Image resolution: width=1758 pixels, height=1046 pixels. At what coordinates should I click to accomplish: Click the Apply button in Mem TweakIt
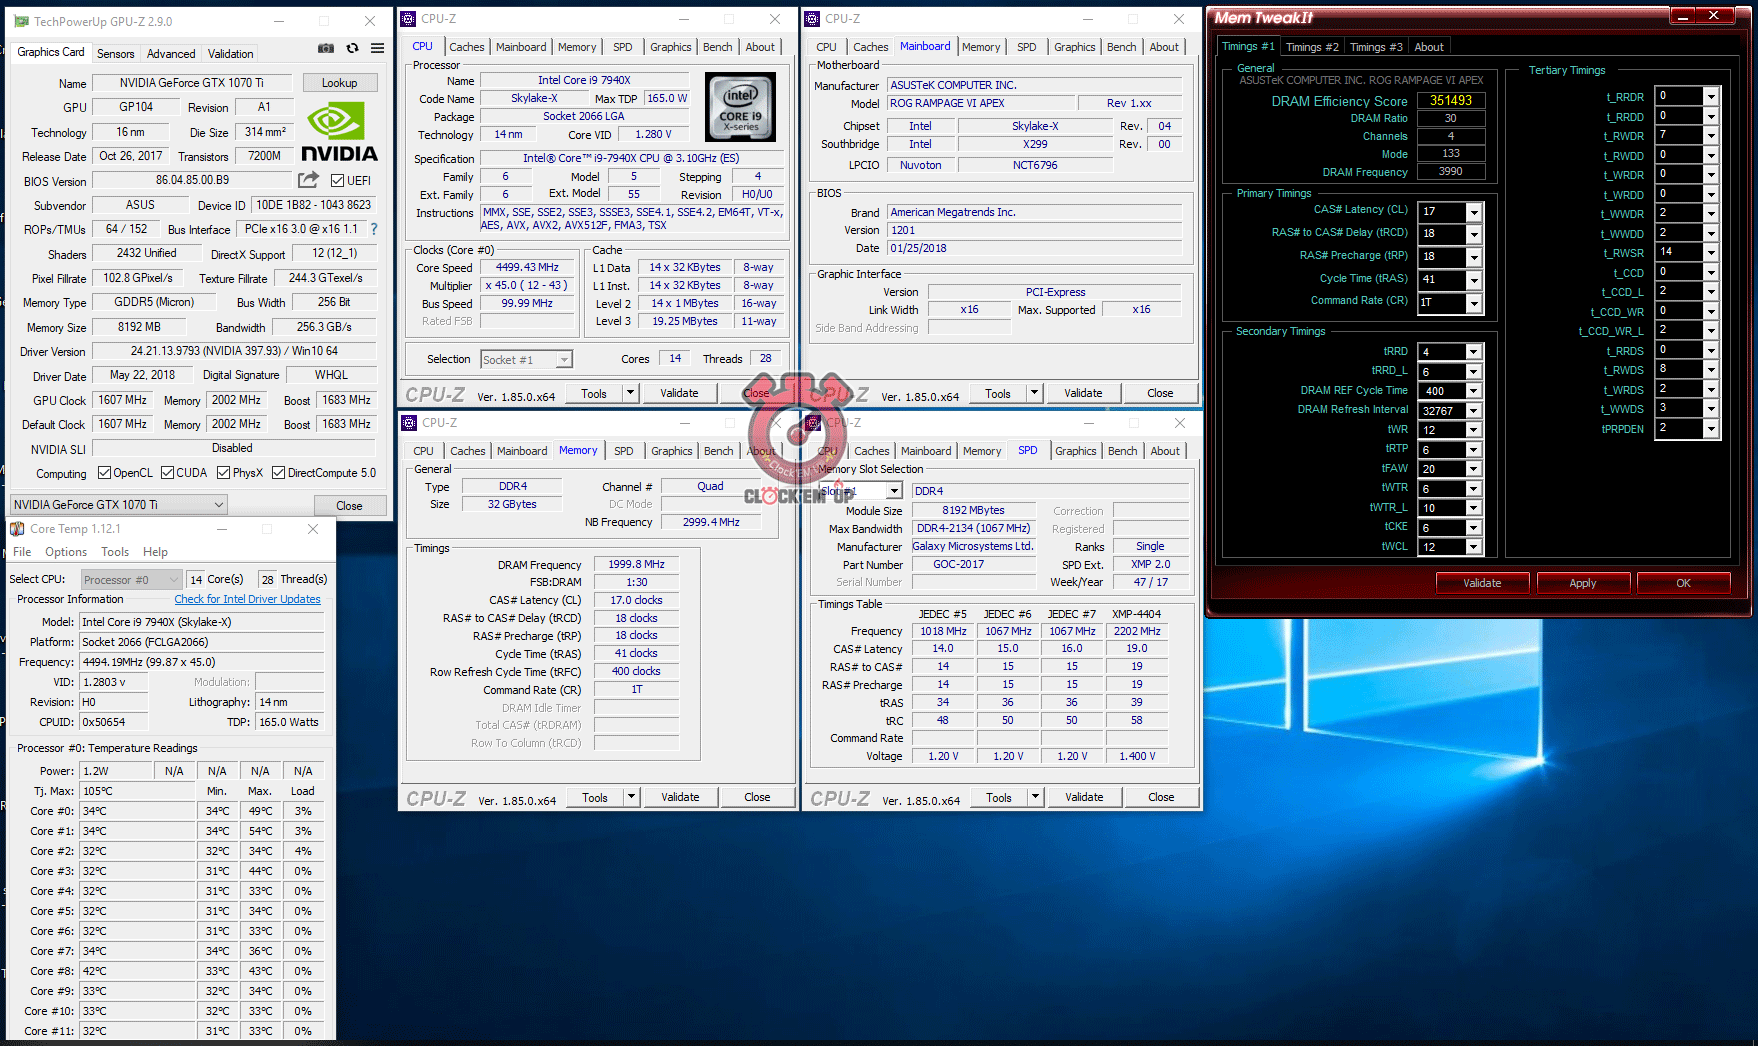pyautogui.click(x=1583, y=582)
